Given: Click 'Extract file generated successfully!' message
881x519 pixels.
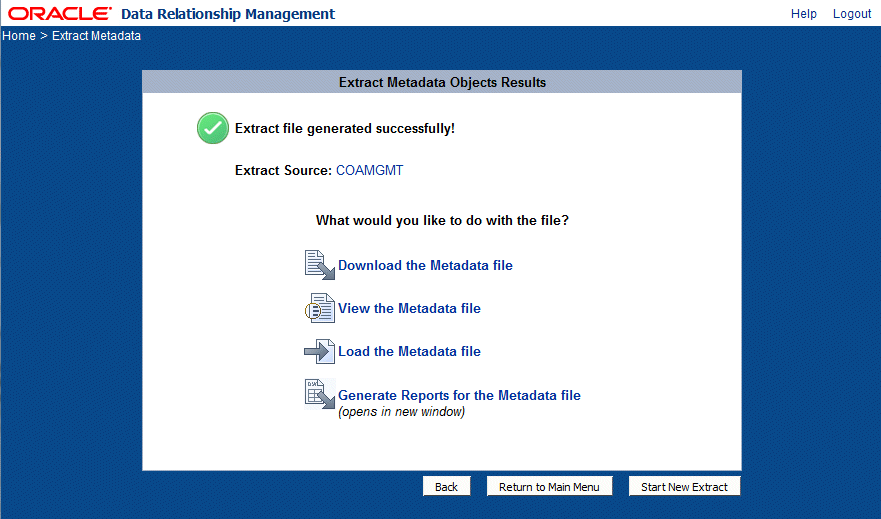Looking at the screenshot, I should pos(344,129).
